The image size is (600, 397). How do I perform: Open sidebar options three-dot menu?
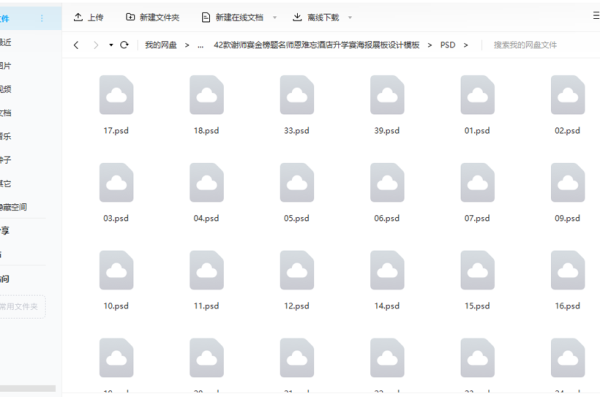pos(42,18)
